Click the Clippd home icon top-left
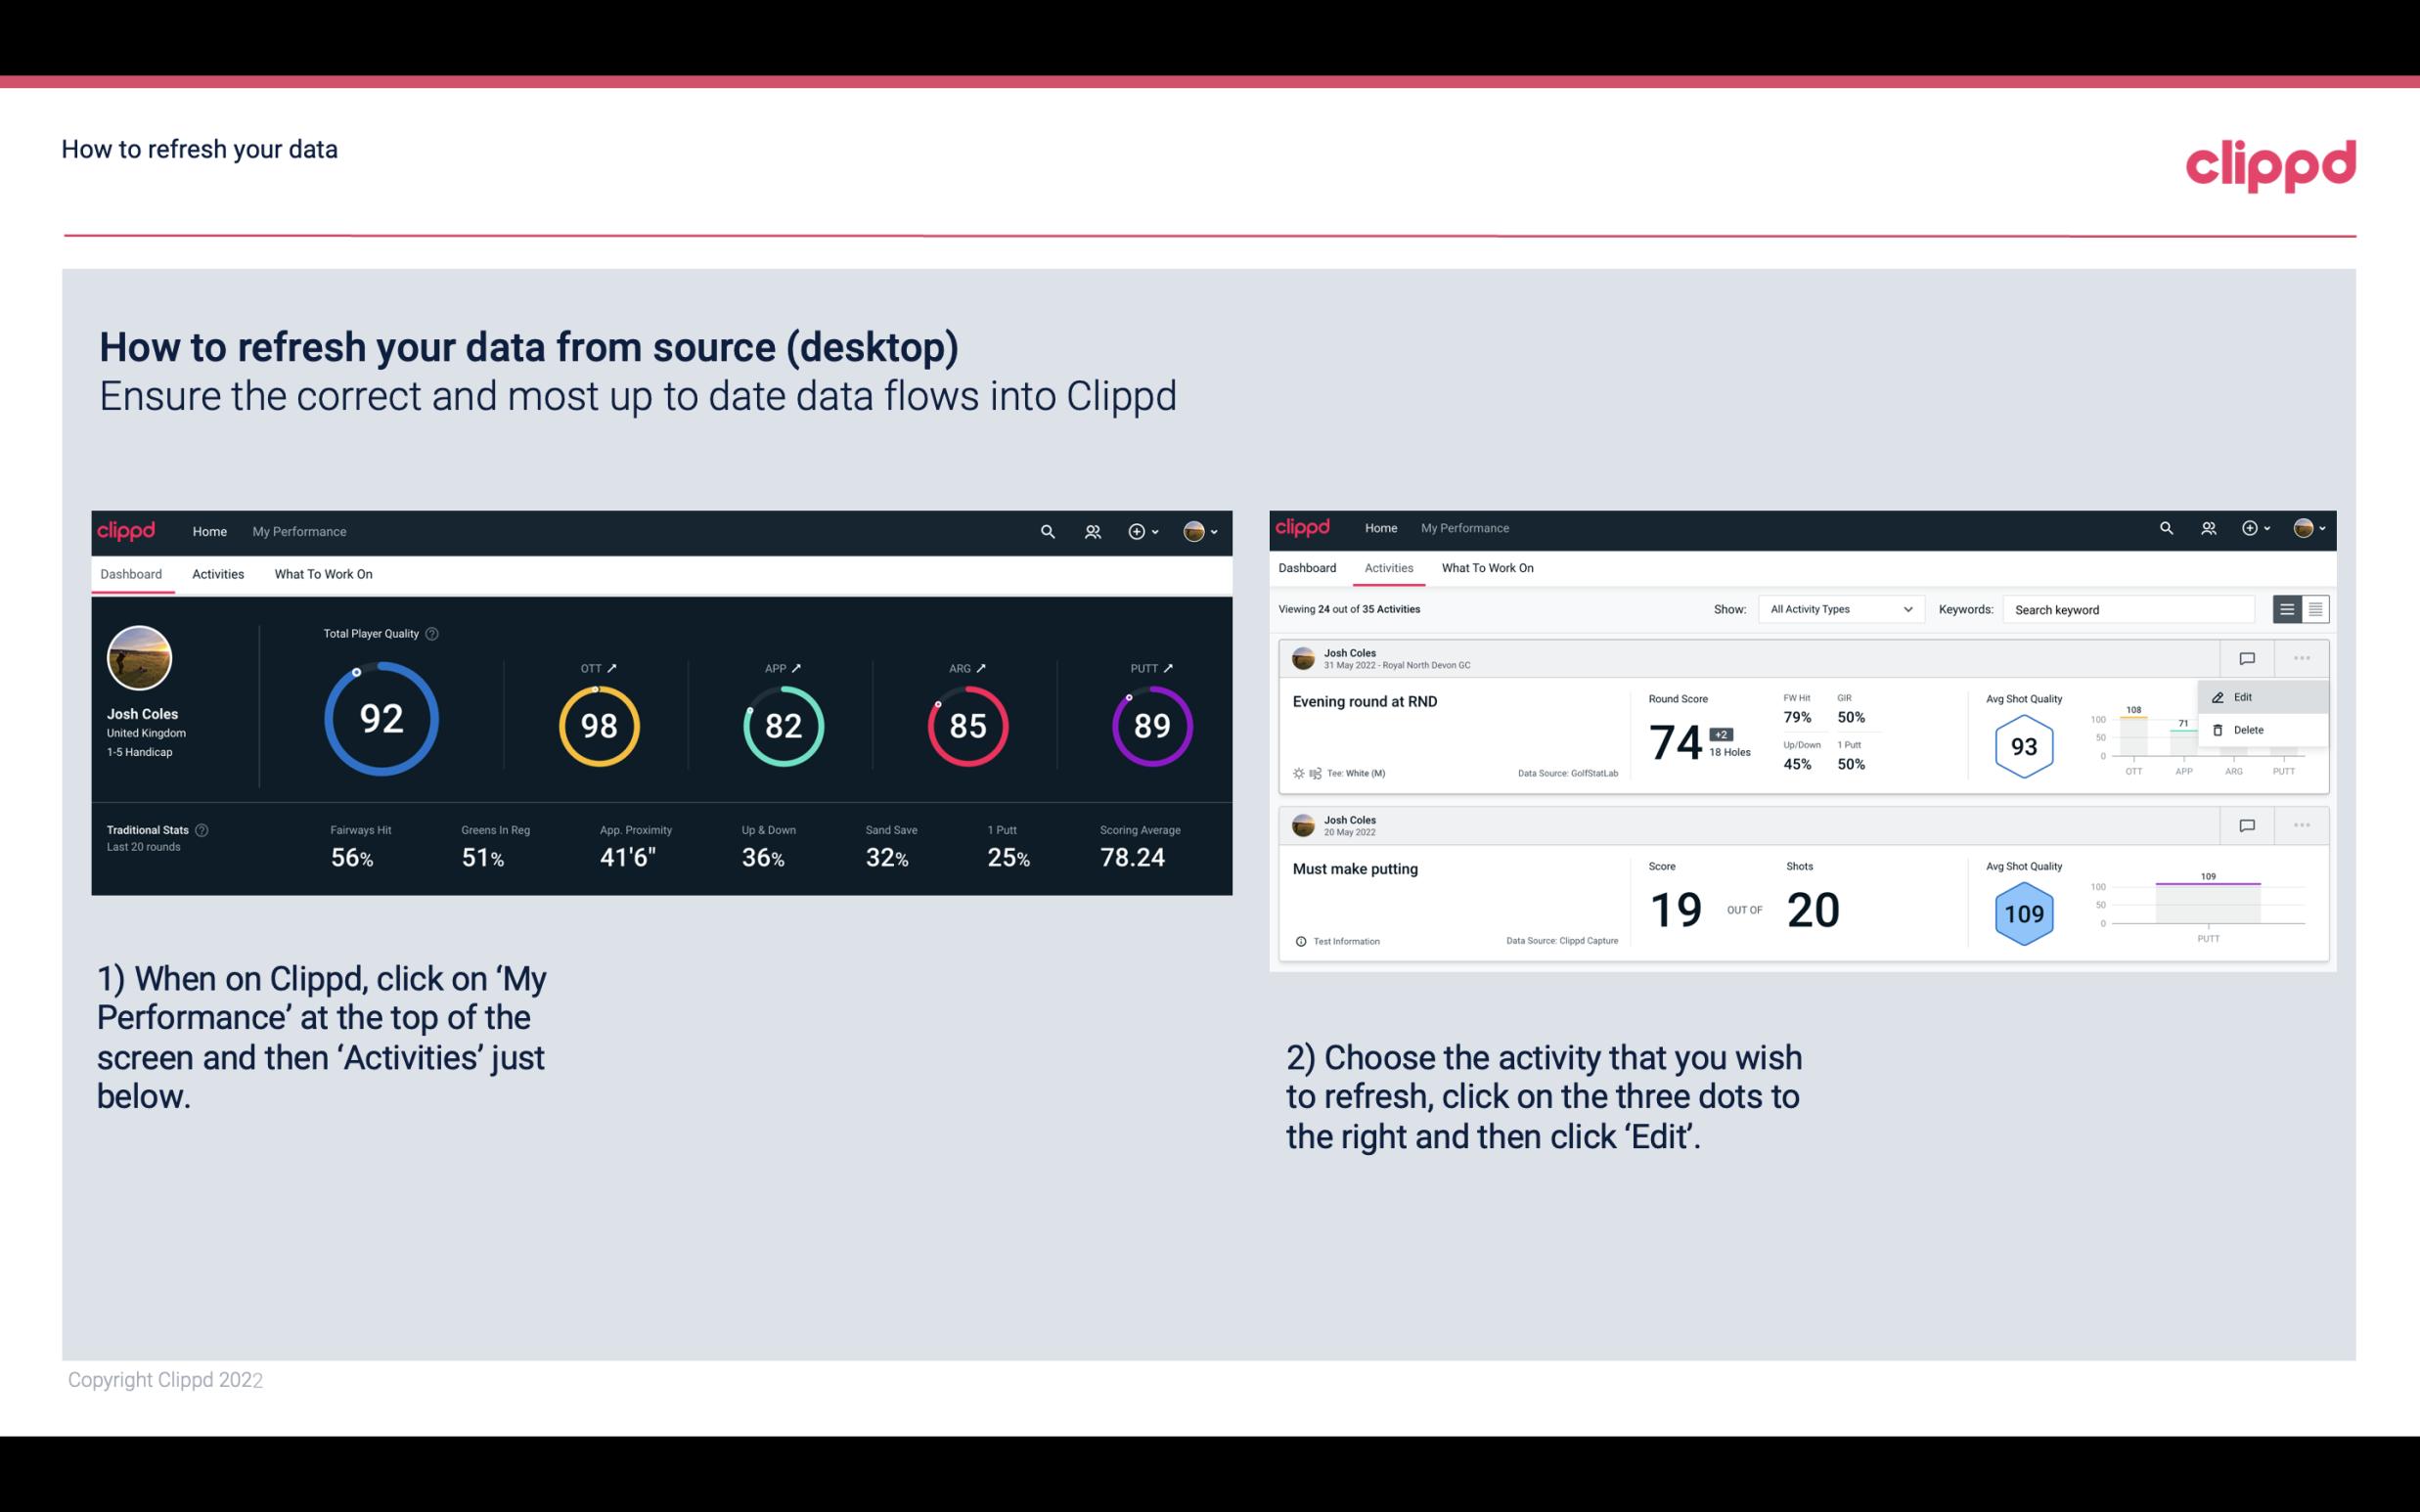The width and height of the screenshot is (2420, 1512). 127,529
